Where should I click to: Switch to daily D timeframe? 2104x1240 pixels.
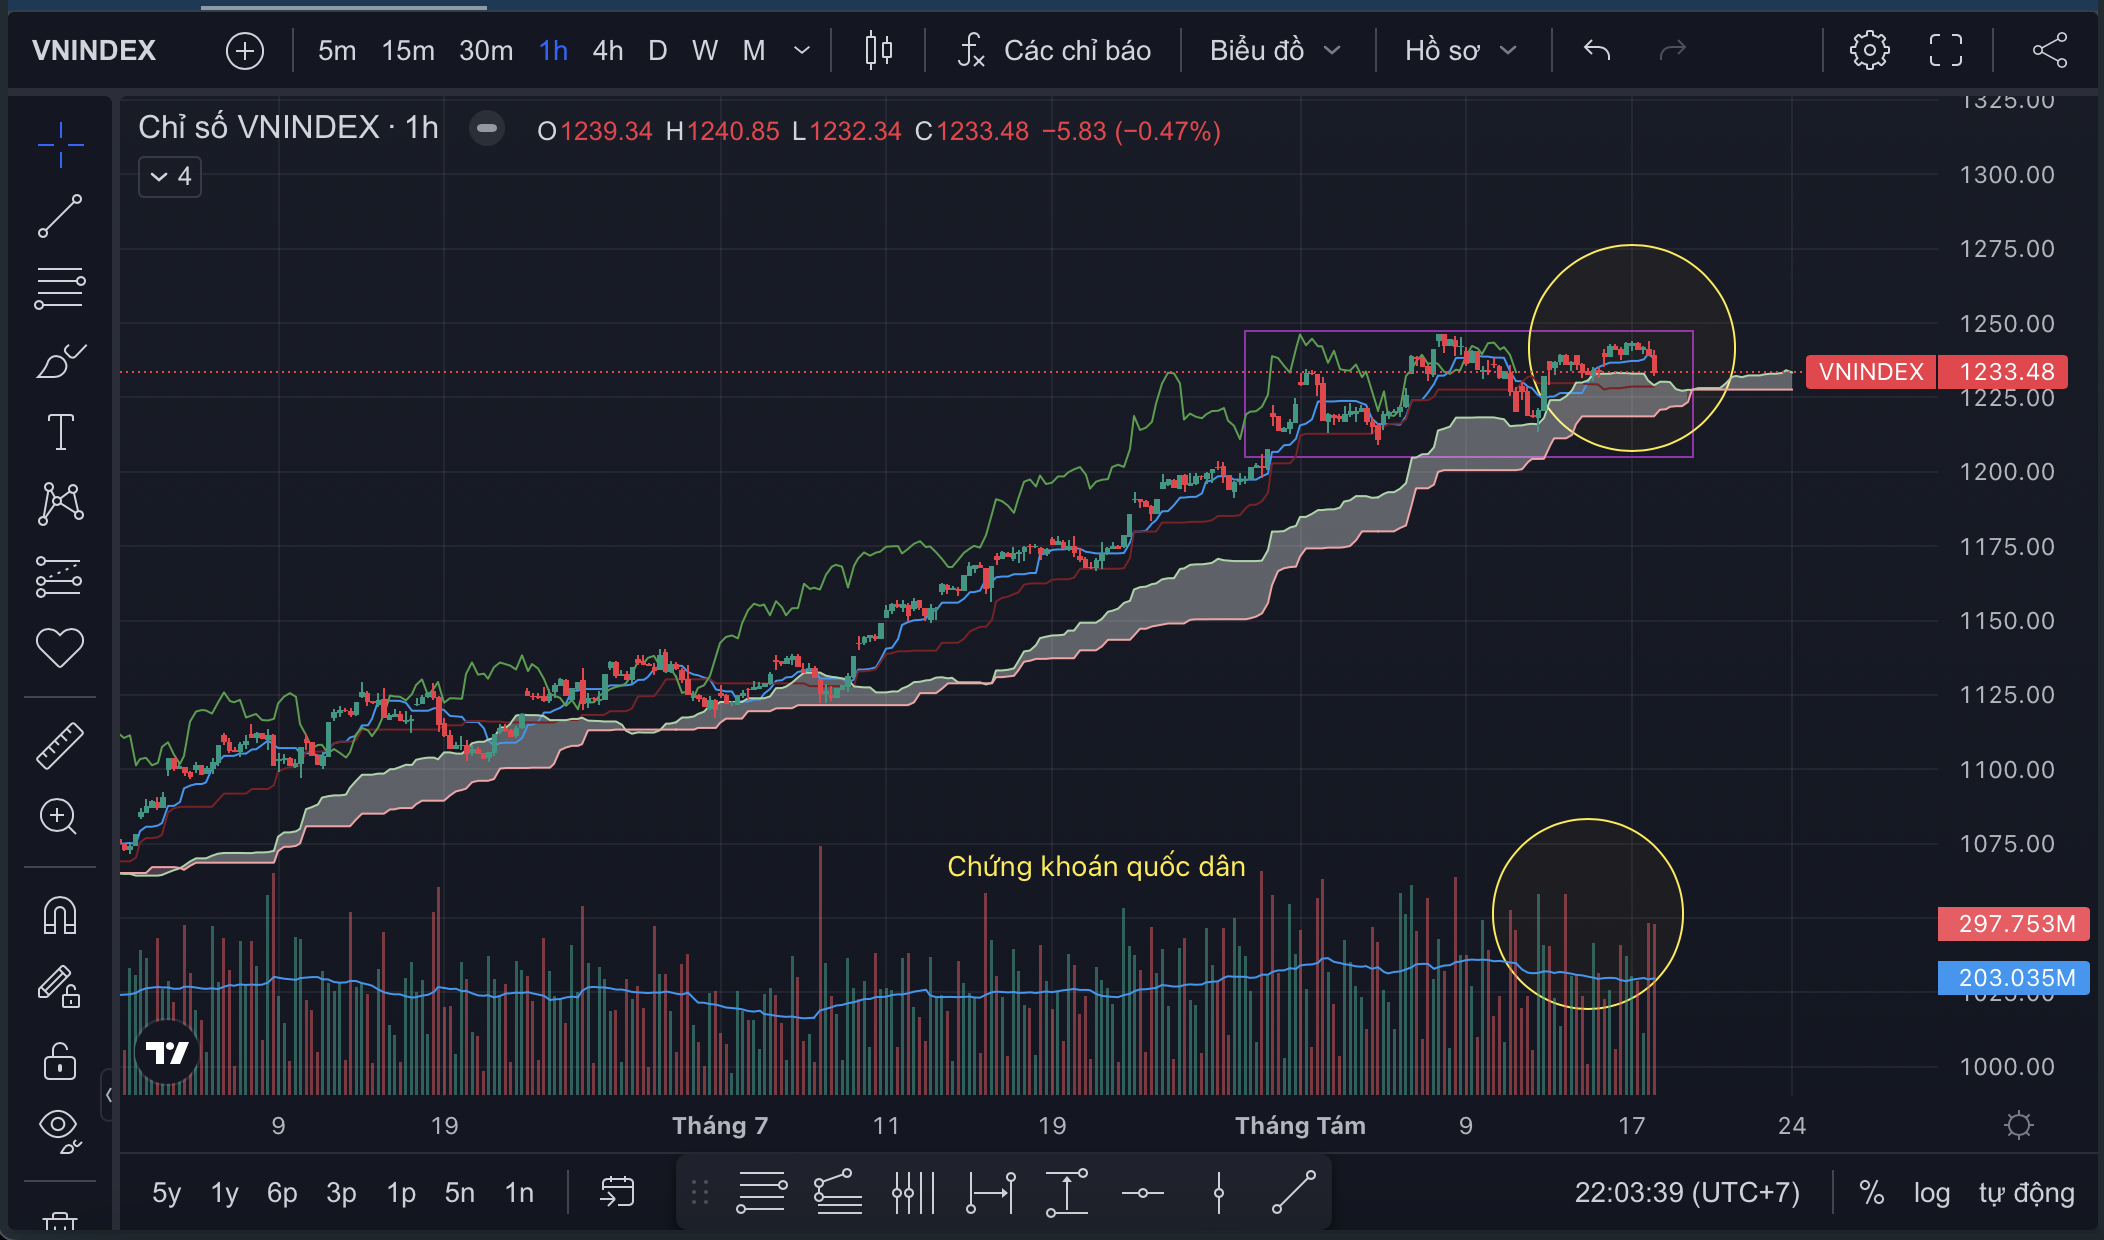658,50
